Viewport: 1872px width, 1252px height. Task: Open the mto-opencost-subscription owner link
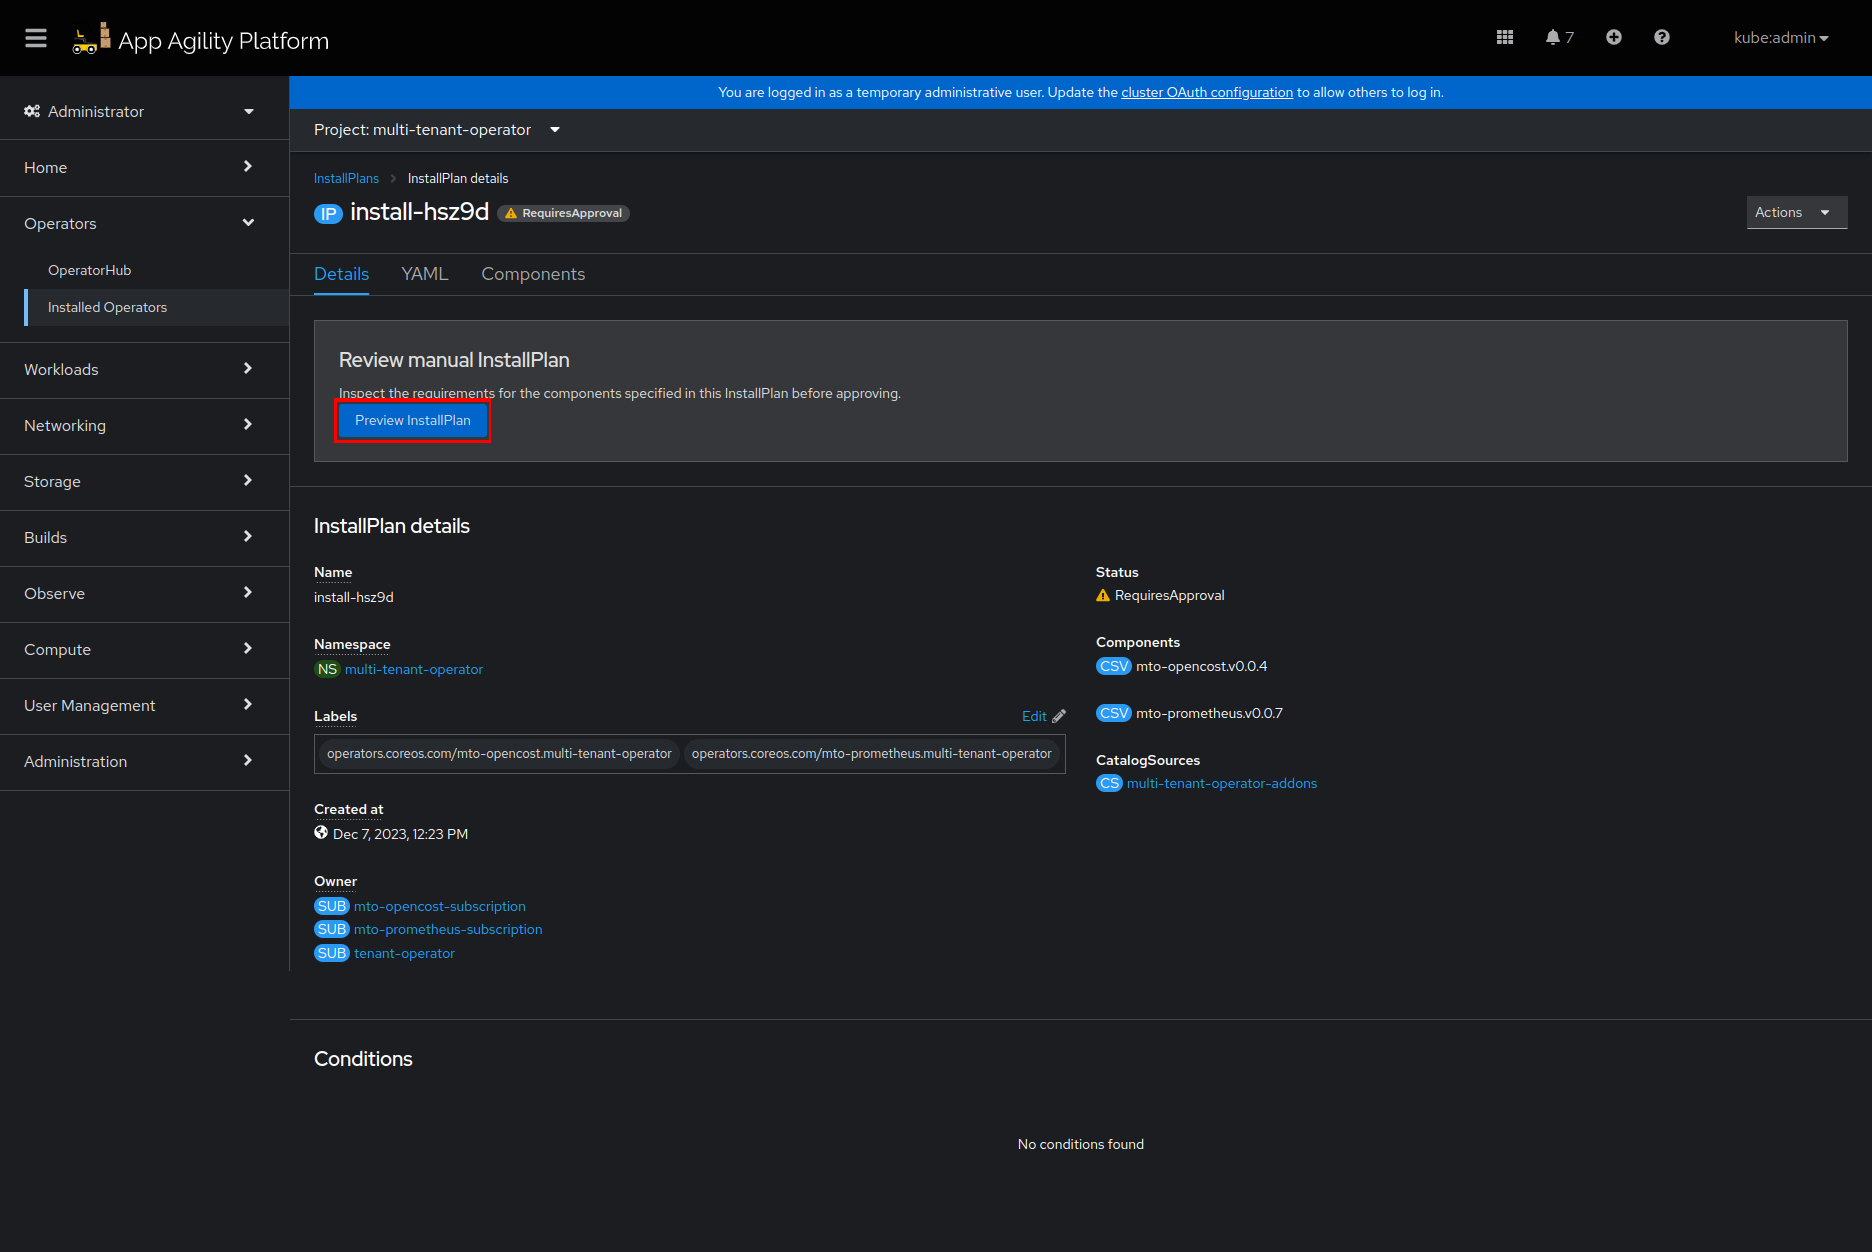[x=439, y=907]
